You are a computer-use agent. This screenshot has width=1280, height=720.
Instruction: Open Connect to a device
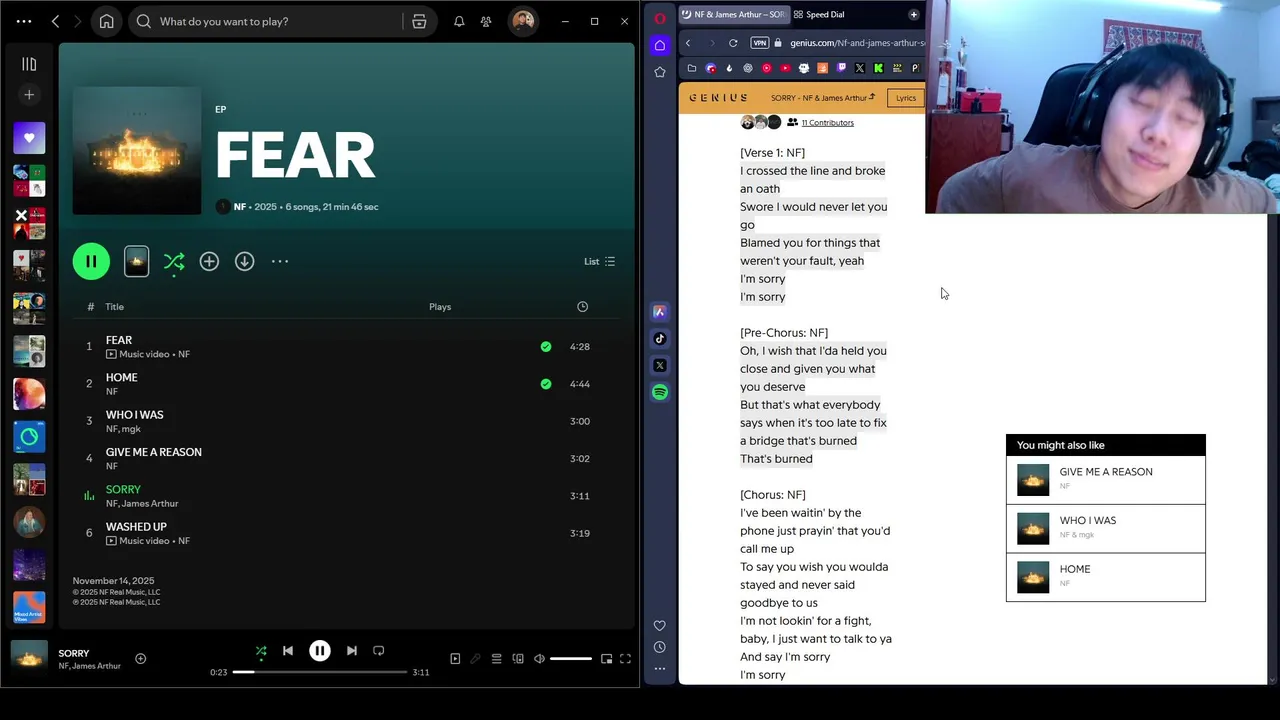[x=518, y=659]
